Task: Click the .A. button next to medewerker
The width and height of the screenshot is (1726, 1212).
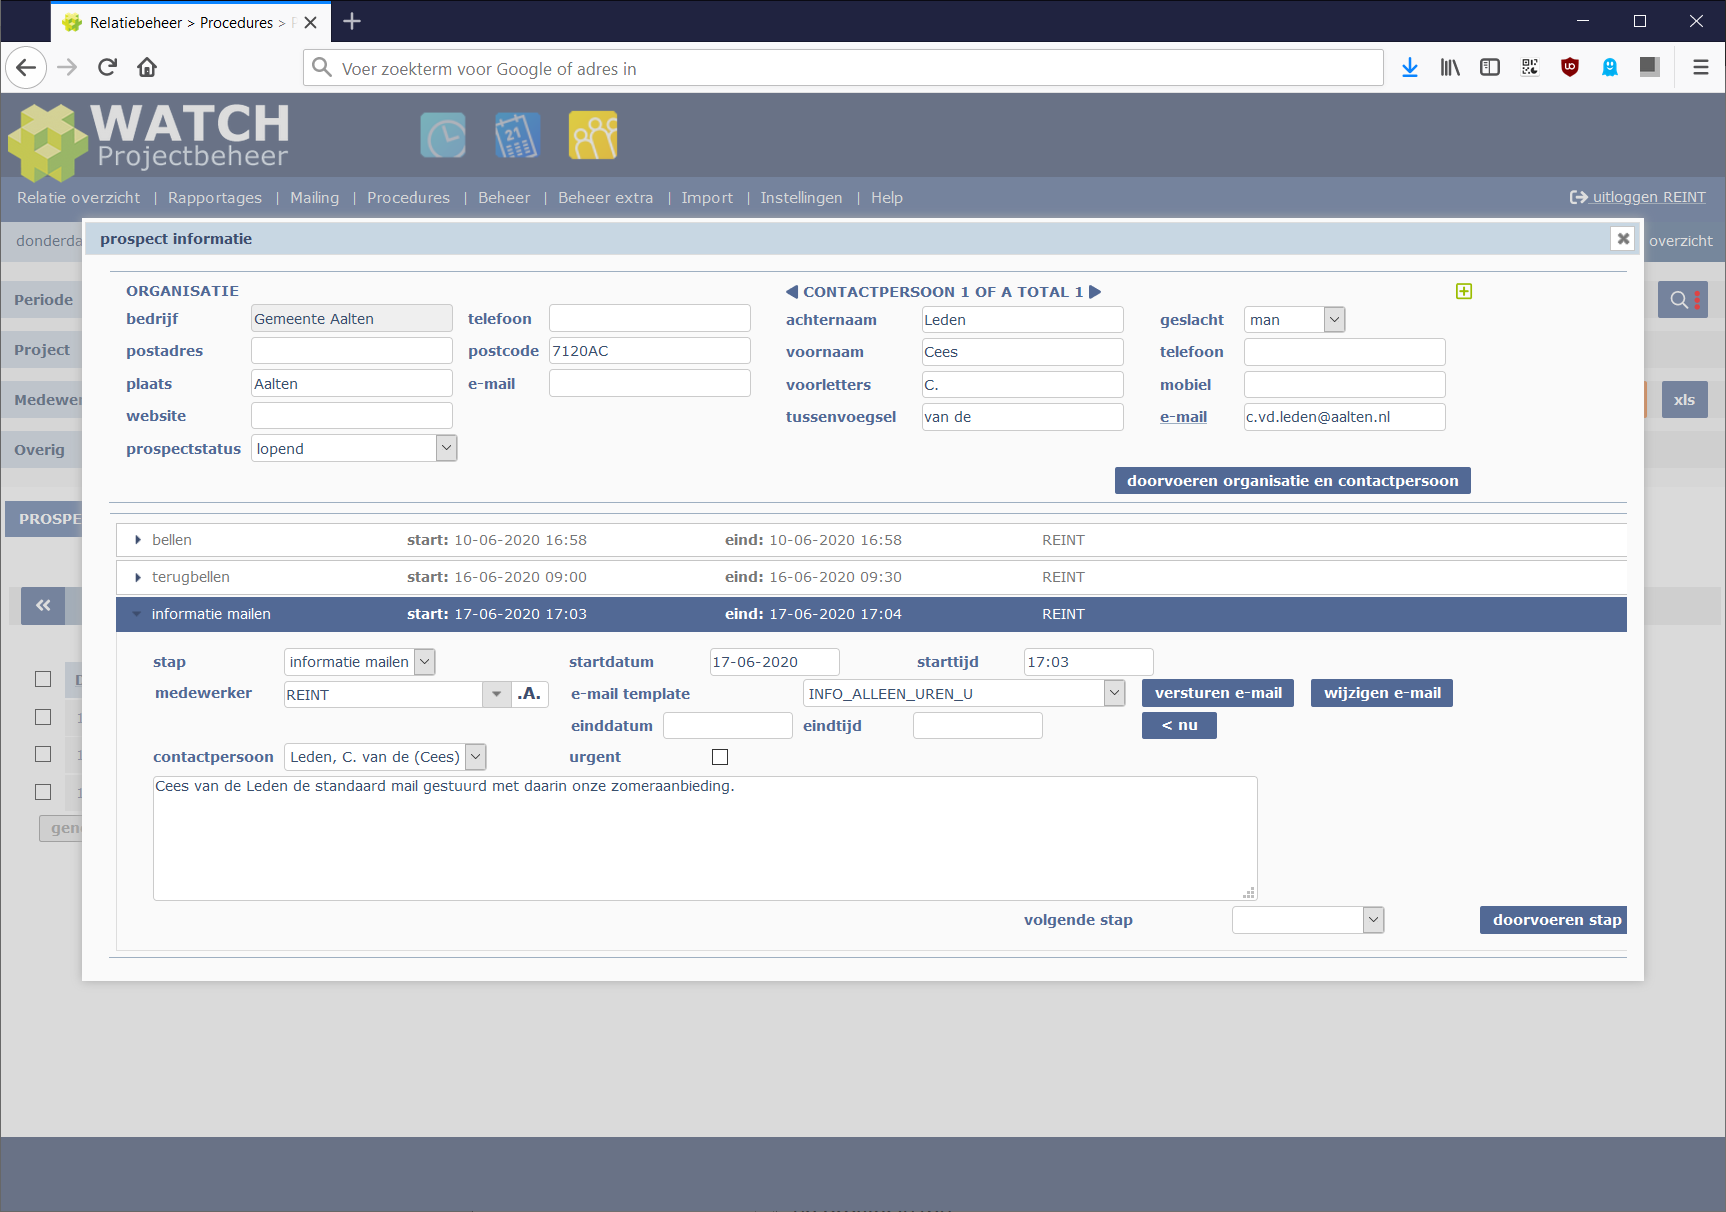Action: [529, 694]
